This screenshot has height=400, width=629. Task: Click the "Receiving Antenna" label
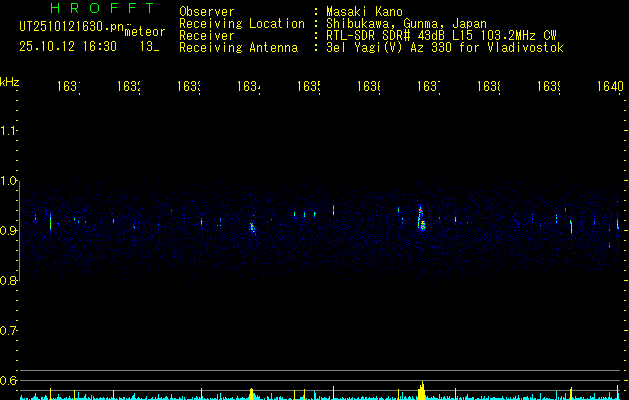[239, 48]
